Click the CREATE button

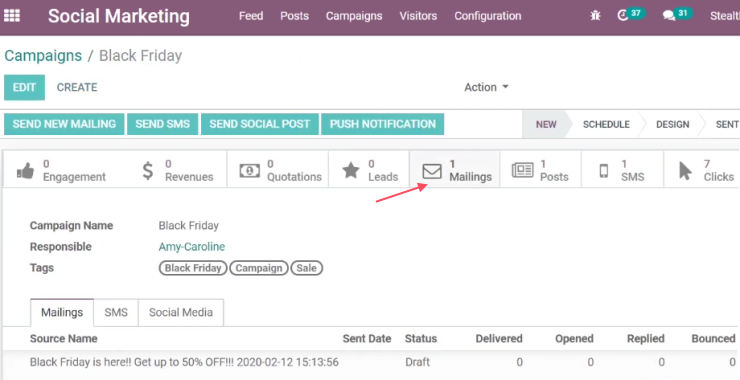pos(77,87)
